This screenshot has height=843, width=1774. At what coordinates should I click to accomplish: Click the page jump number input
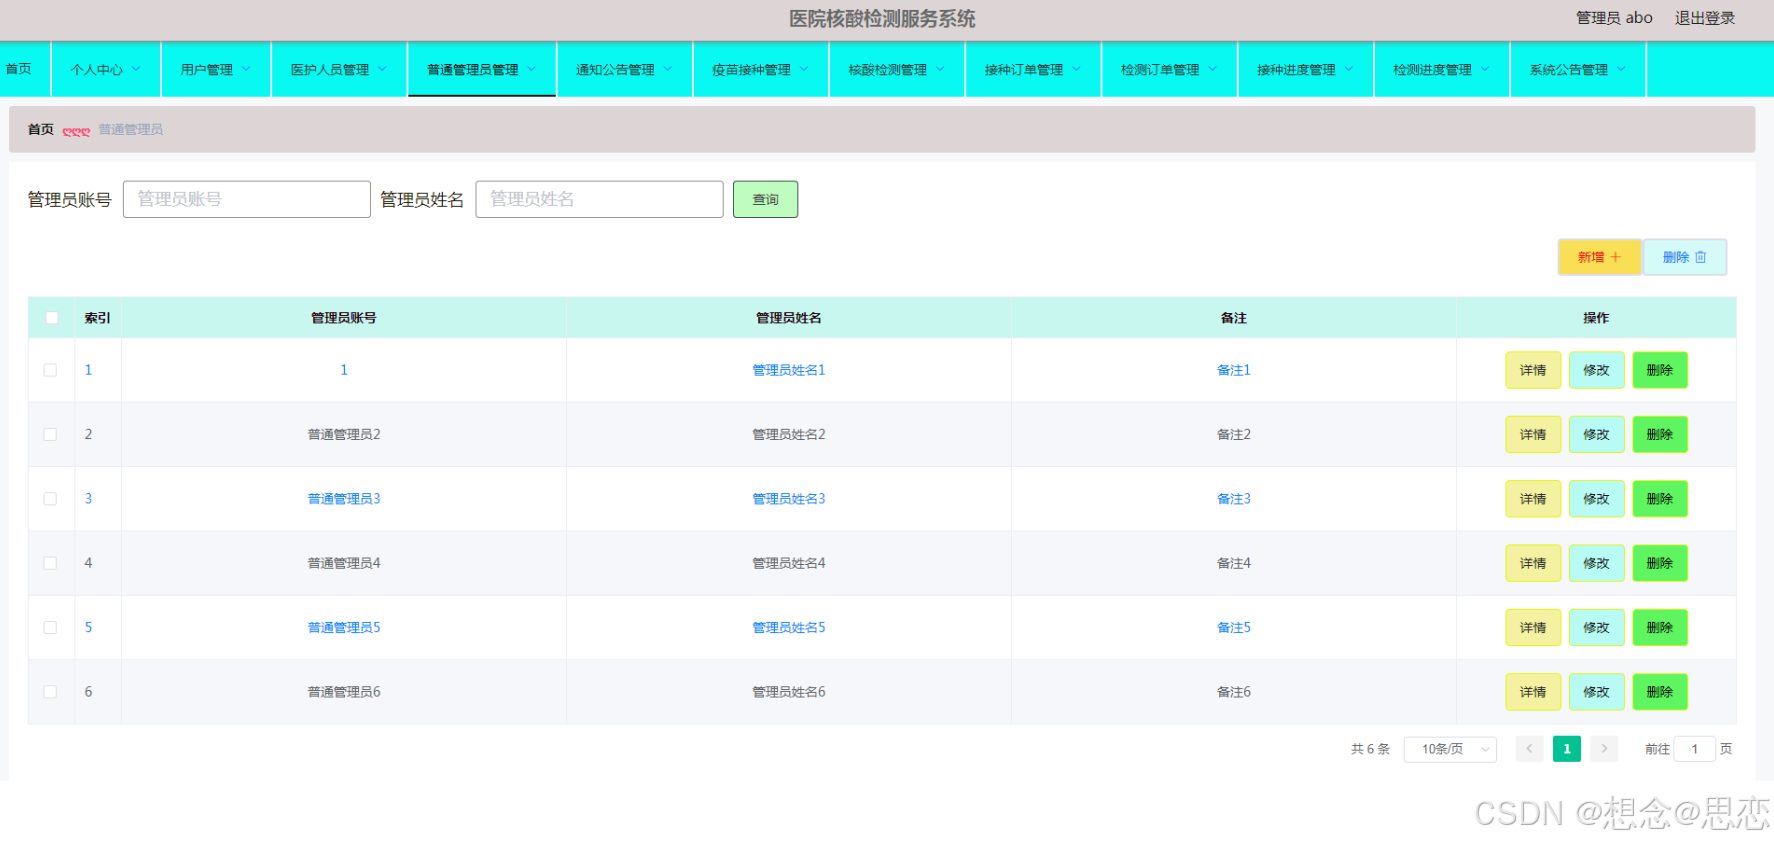[1695, 749]
